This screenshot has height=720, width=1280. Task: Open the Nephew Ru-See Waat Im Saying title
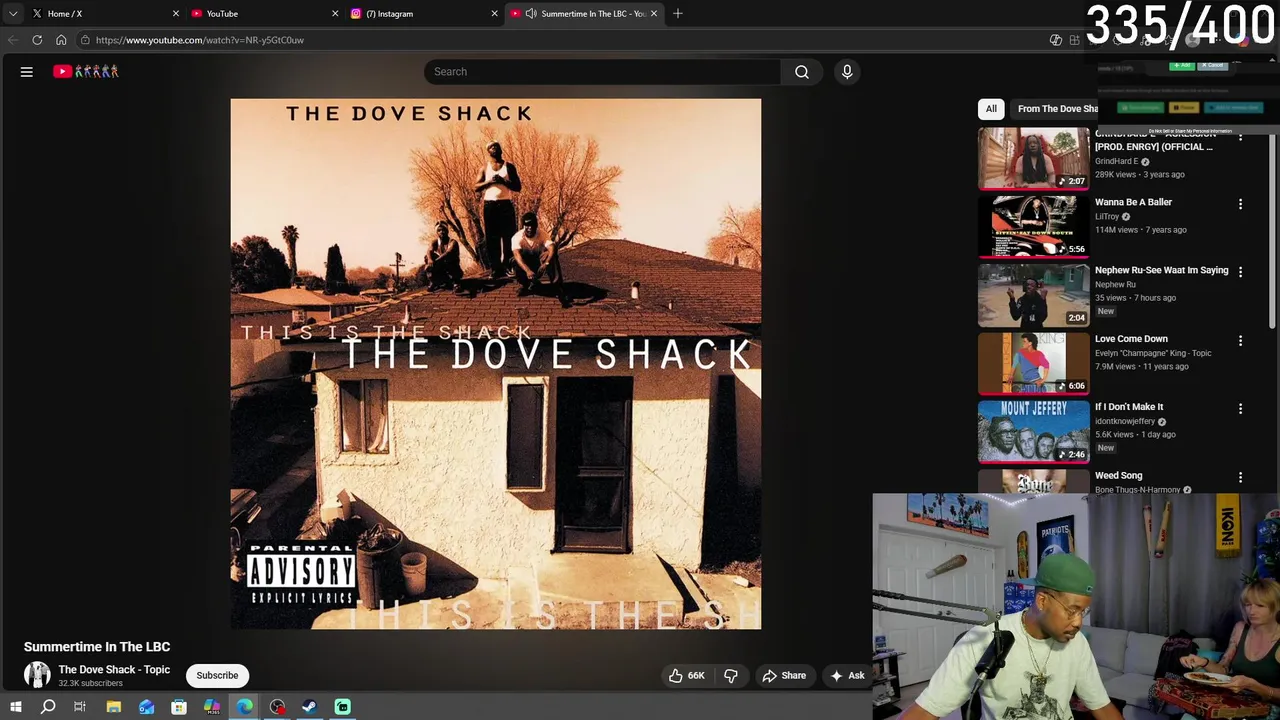click(1161, 270)
